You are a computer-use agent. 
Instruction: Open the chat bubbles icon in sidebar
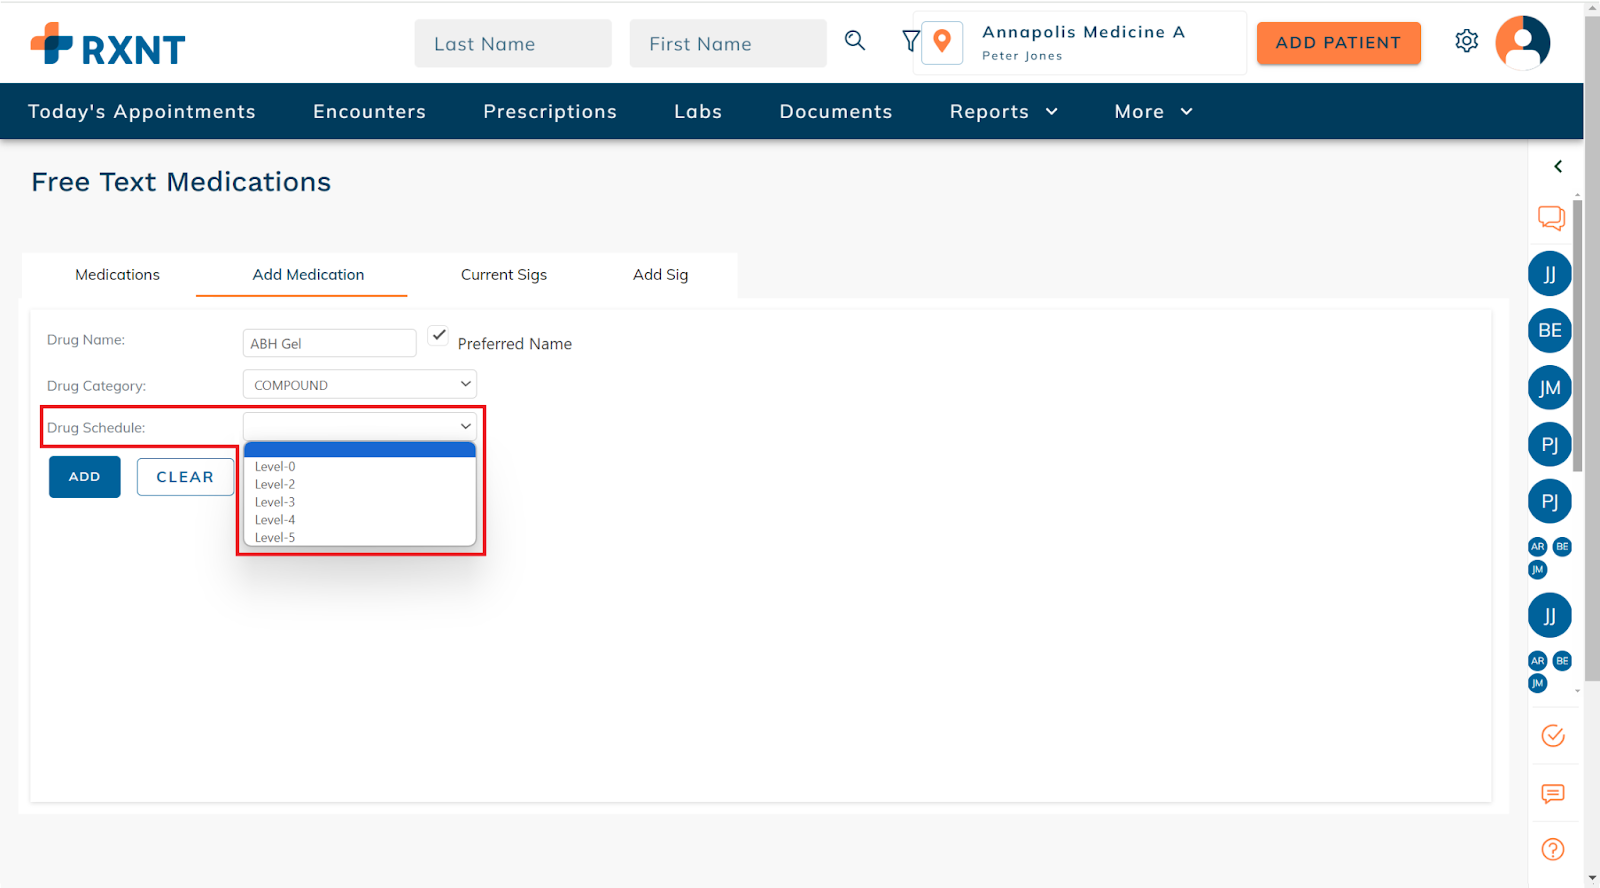[x=1551, y=218]
